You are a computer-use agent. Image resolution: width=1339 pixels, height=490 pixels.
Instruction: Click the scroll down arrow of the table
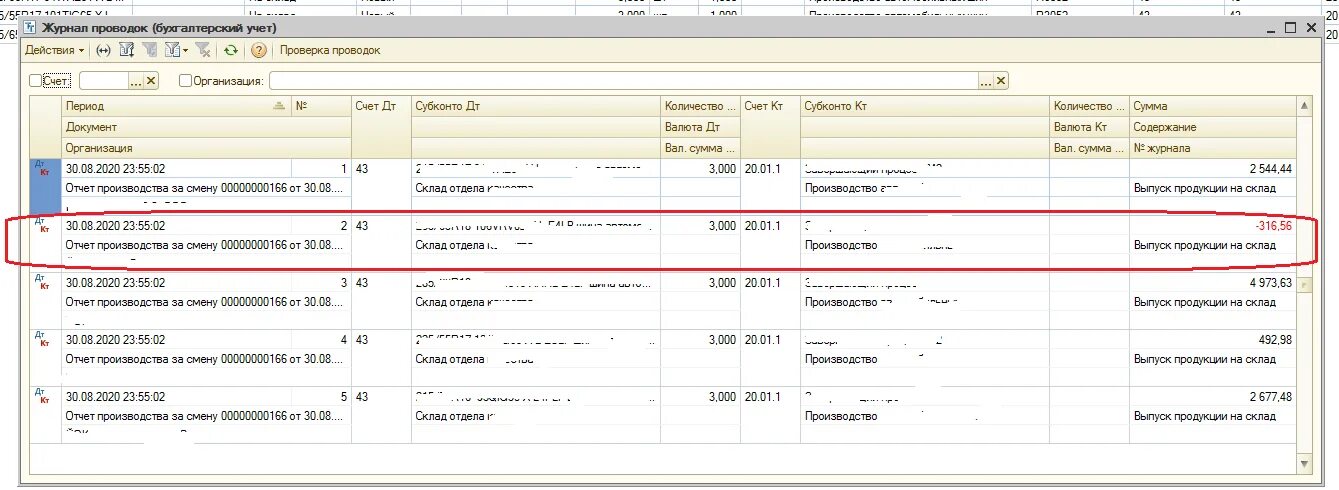[1304, 465]
